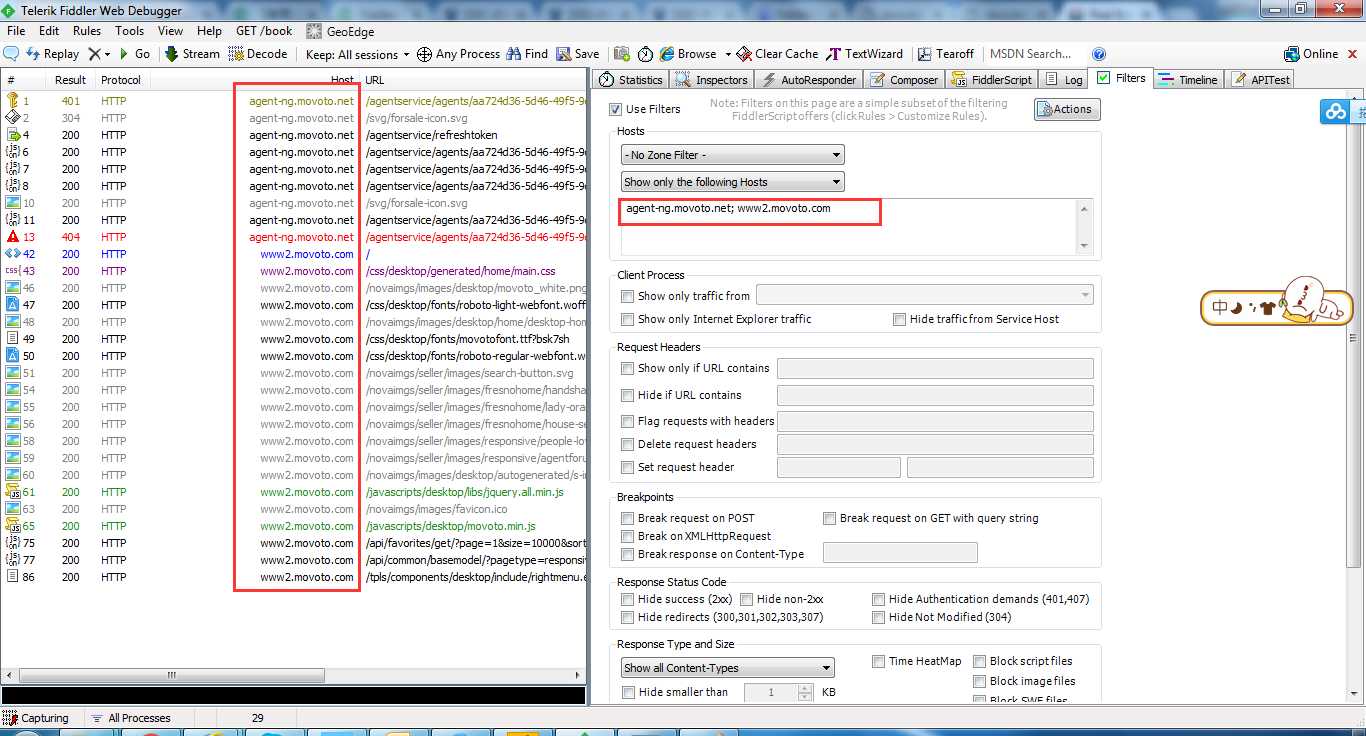Open the File menu

coord(16,31)
